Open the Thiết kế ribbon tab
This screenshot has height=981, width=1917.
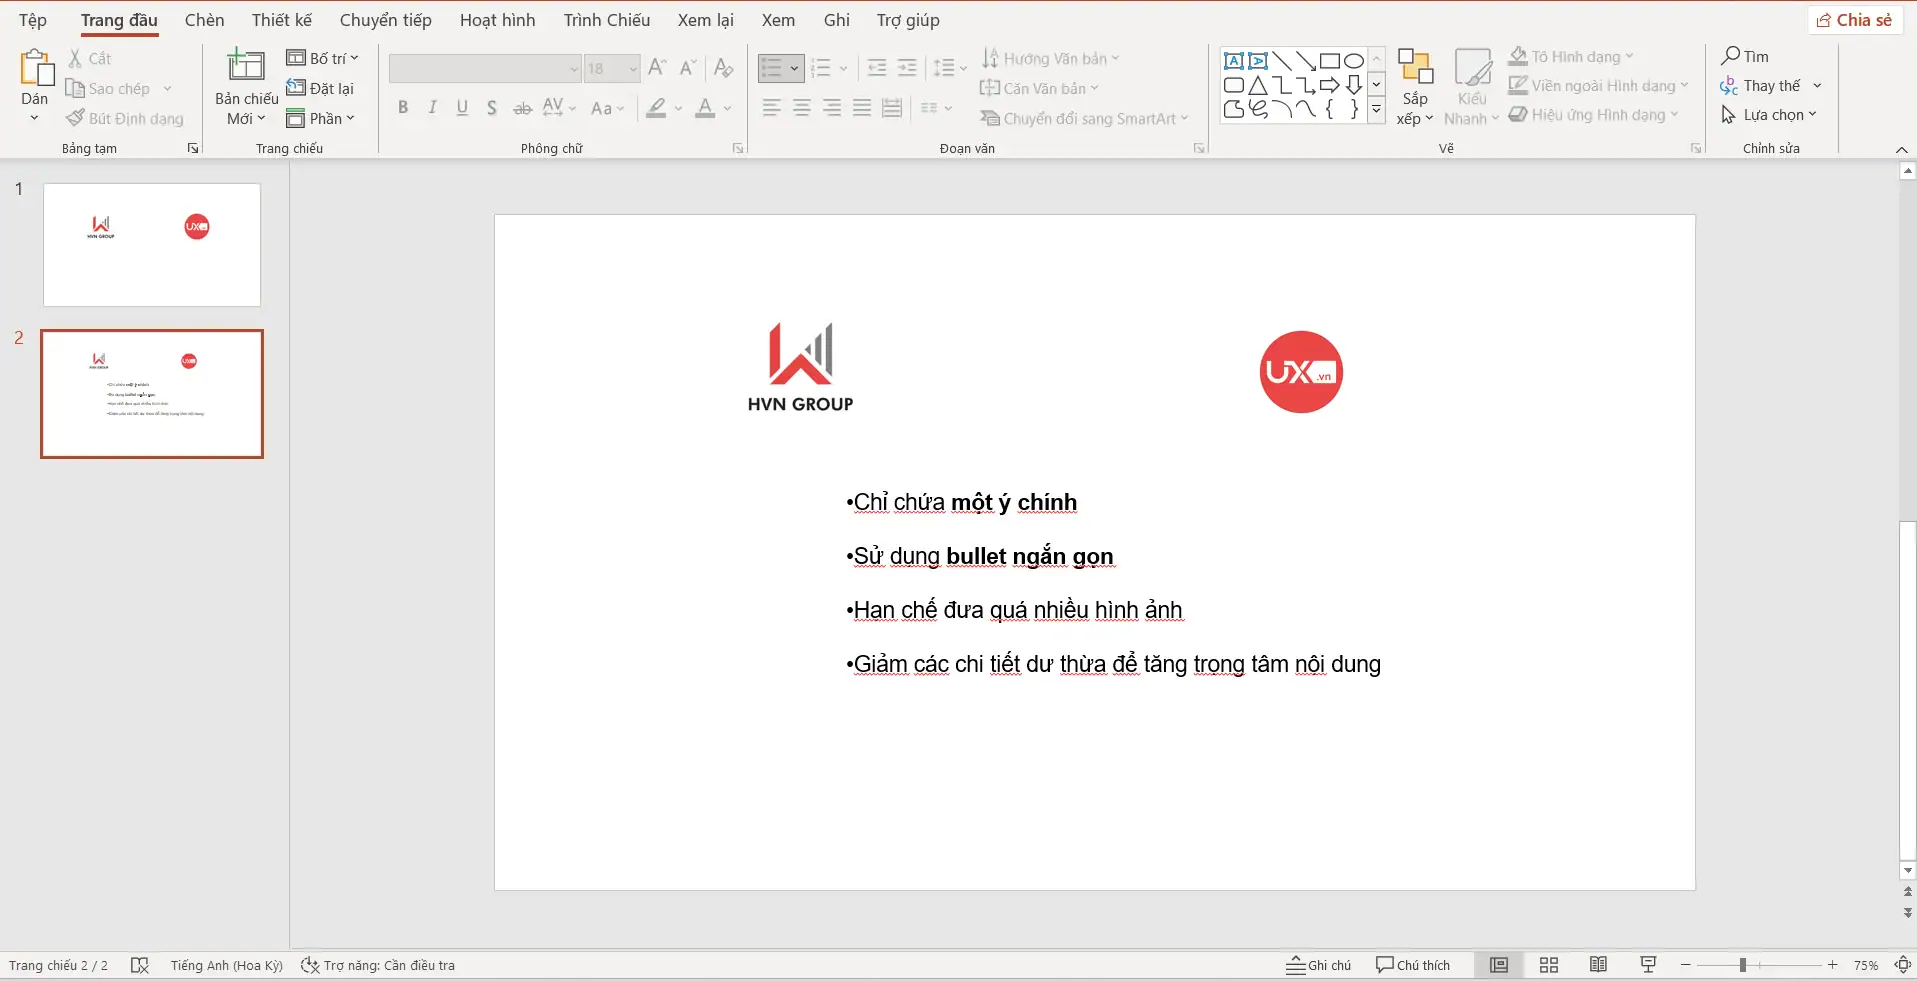281,19
